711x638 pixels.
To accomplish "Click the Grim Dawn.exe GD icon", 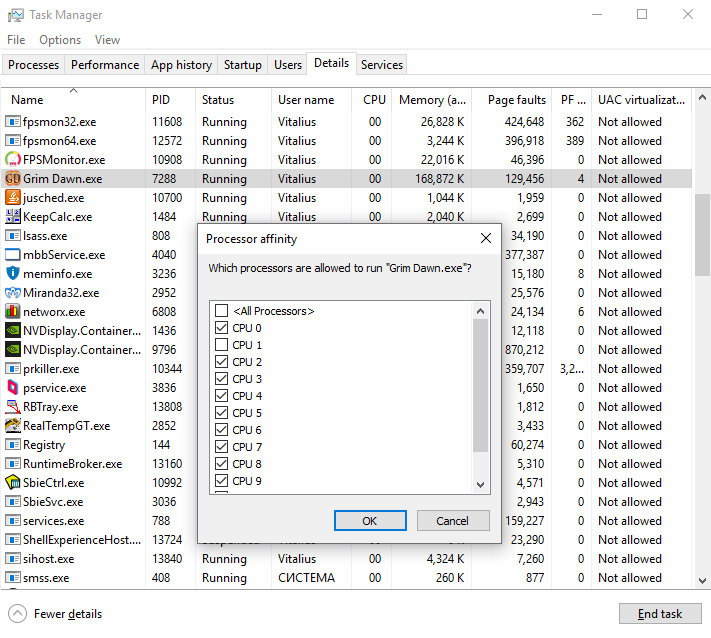I will pos(13,179).
